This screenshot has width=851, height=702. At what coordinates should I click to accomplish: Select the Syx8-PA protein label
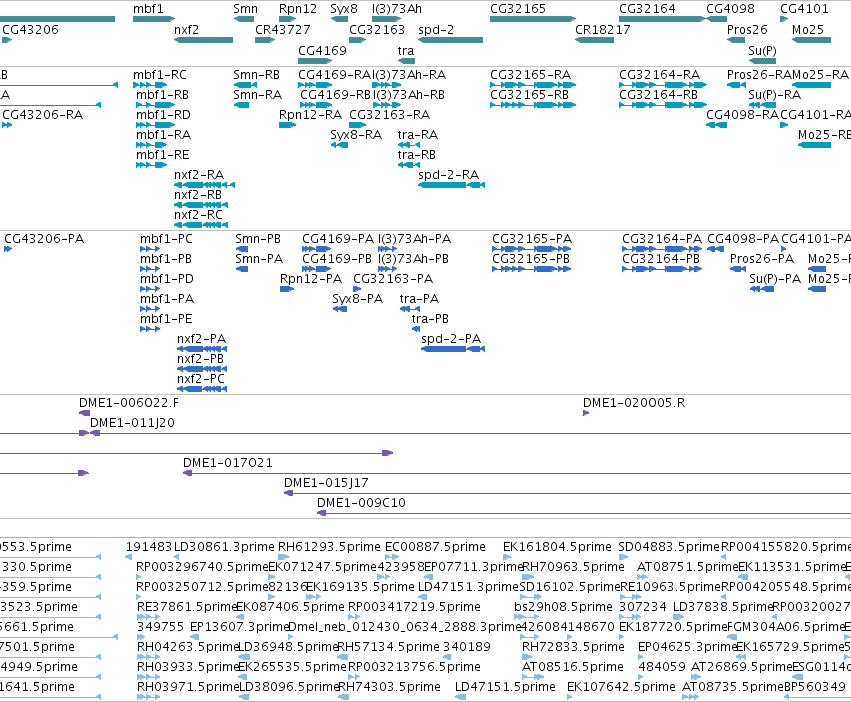point(357,299)
